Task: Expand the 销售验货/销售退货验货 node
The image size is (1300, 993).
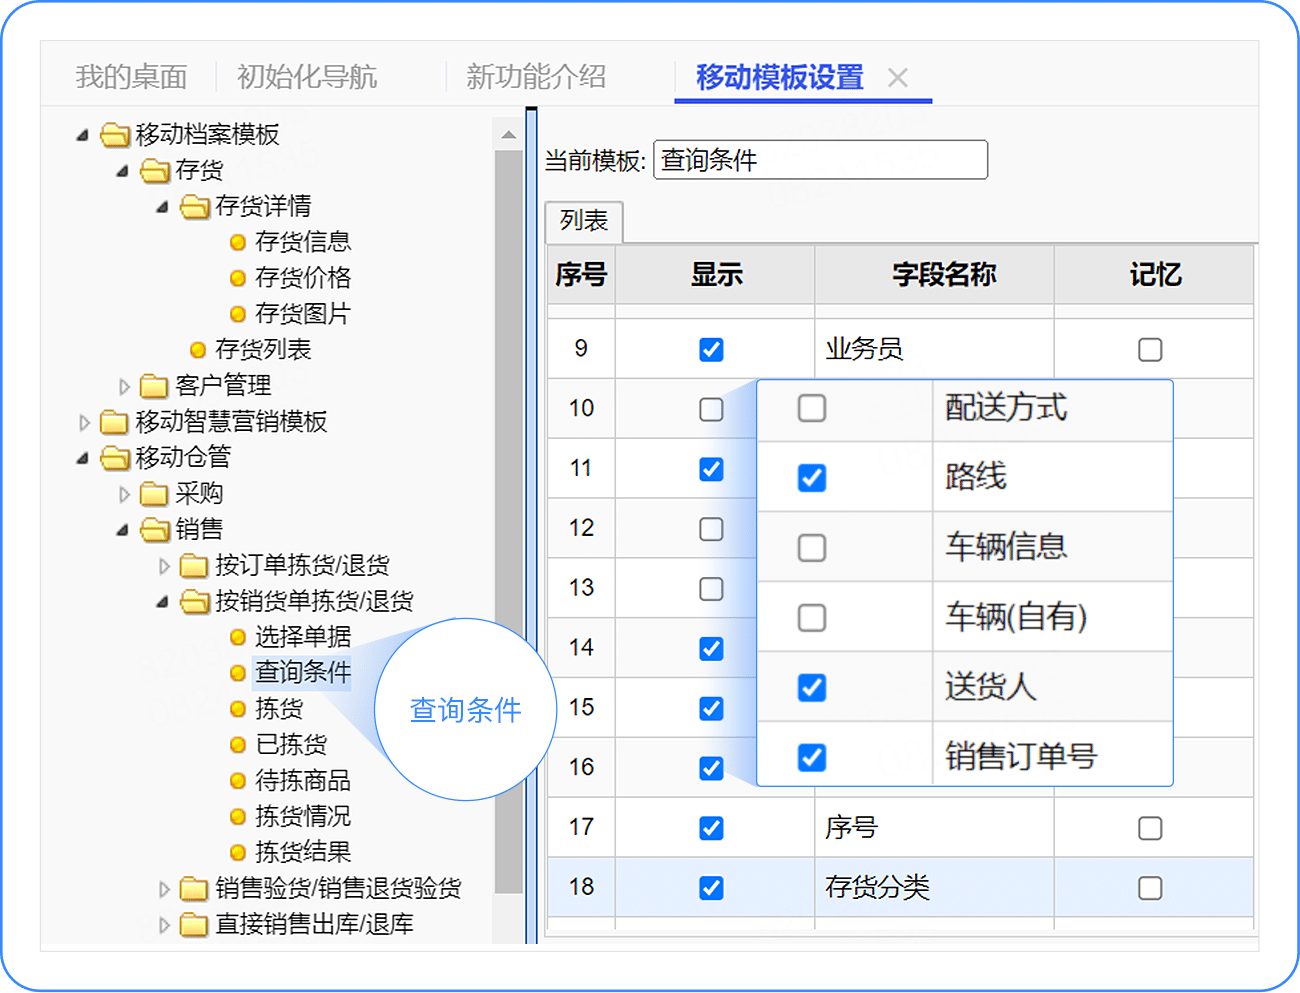Action: (x=164, y=889)
